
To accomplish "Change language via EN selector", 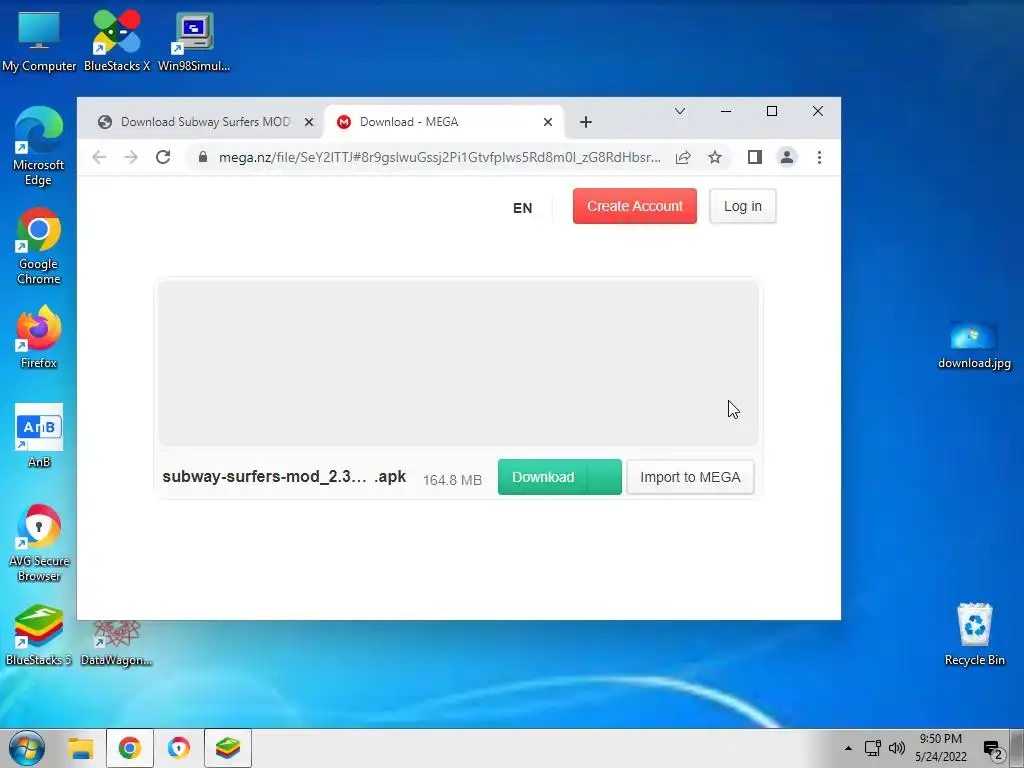I will pos(522,208).
